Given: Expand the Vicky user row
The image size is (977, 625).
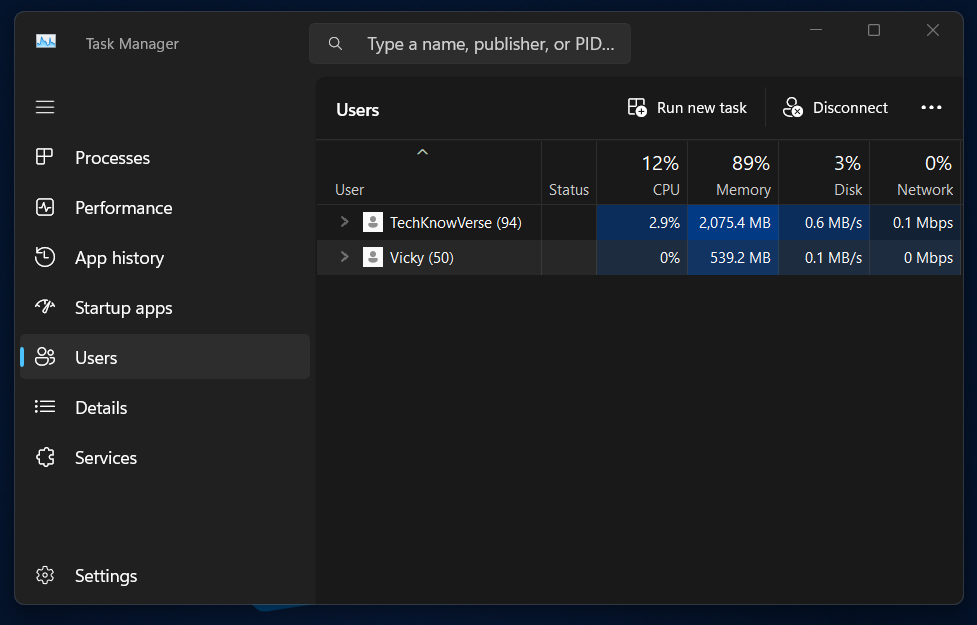Looking at the screenshot, I should (x=344, y=257).
